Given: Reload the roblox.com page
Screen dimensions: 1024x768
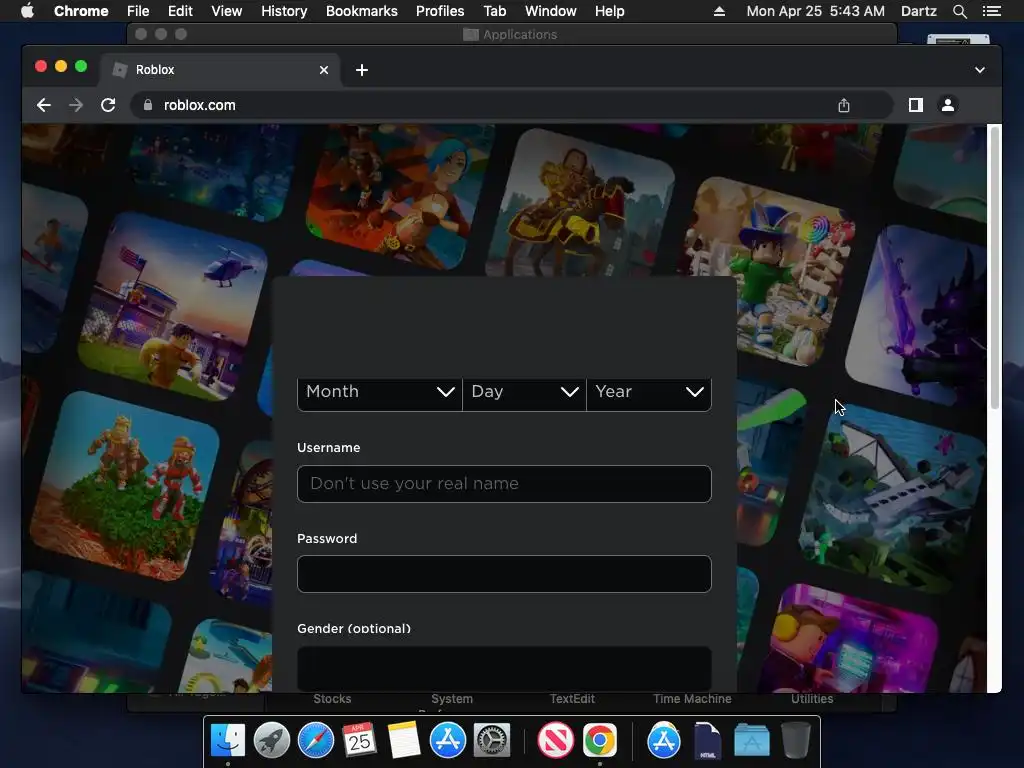Looking at the screenshot, I should click(x=108, y=105).
